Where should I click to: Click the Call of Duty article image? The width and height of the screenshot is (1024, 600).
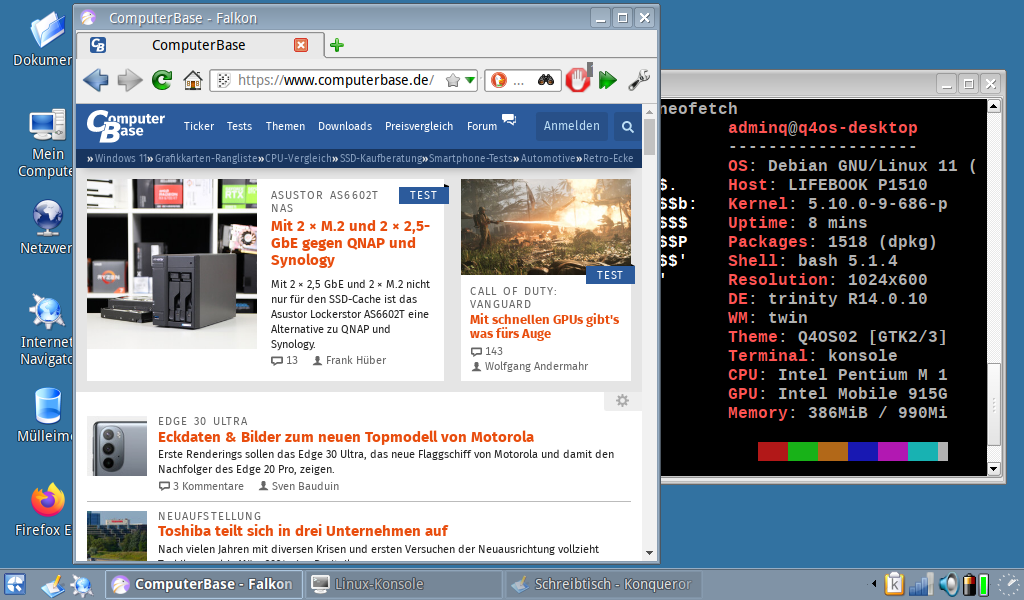click(x=546, y=227)
